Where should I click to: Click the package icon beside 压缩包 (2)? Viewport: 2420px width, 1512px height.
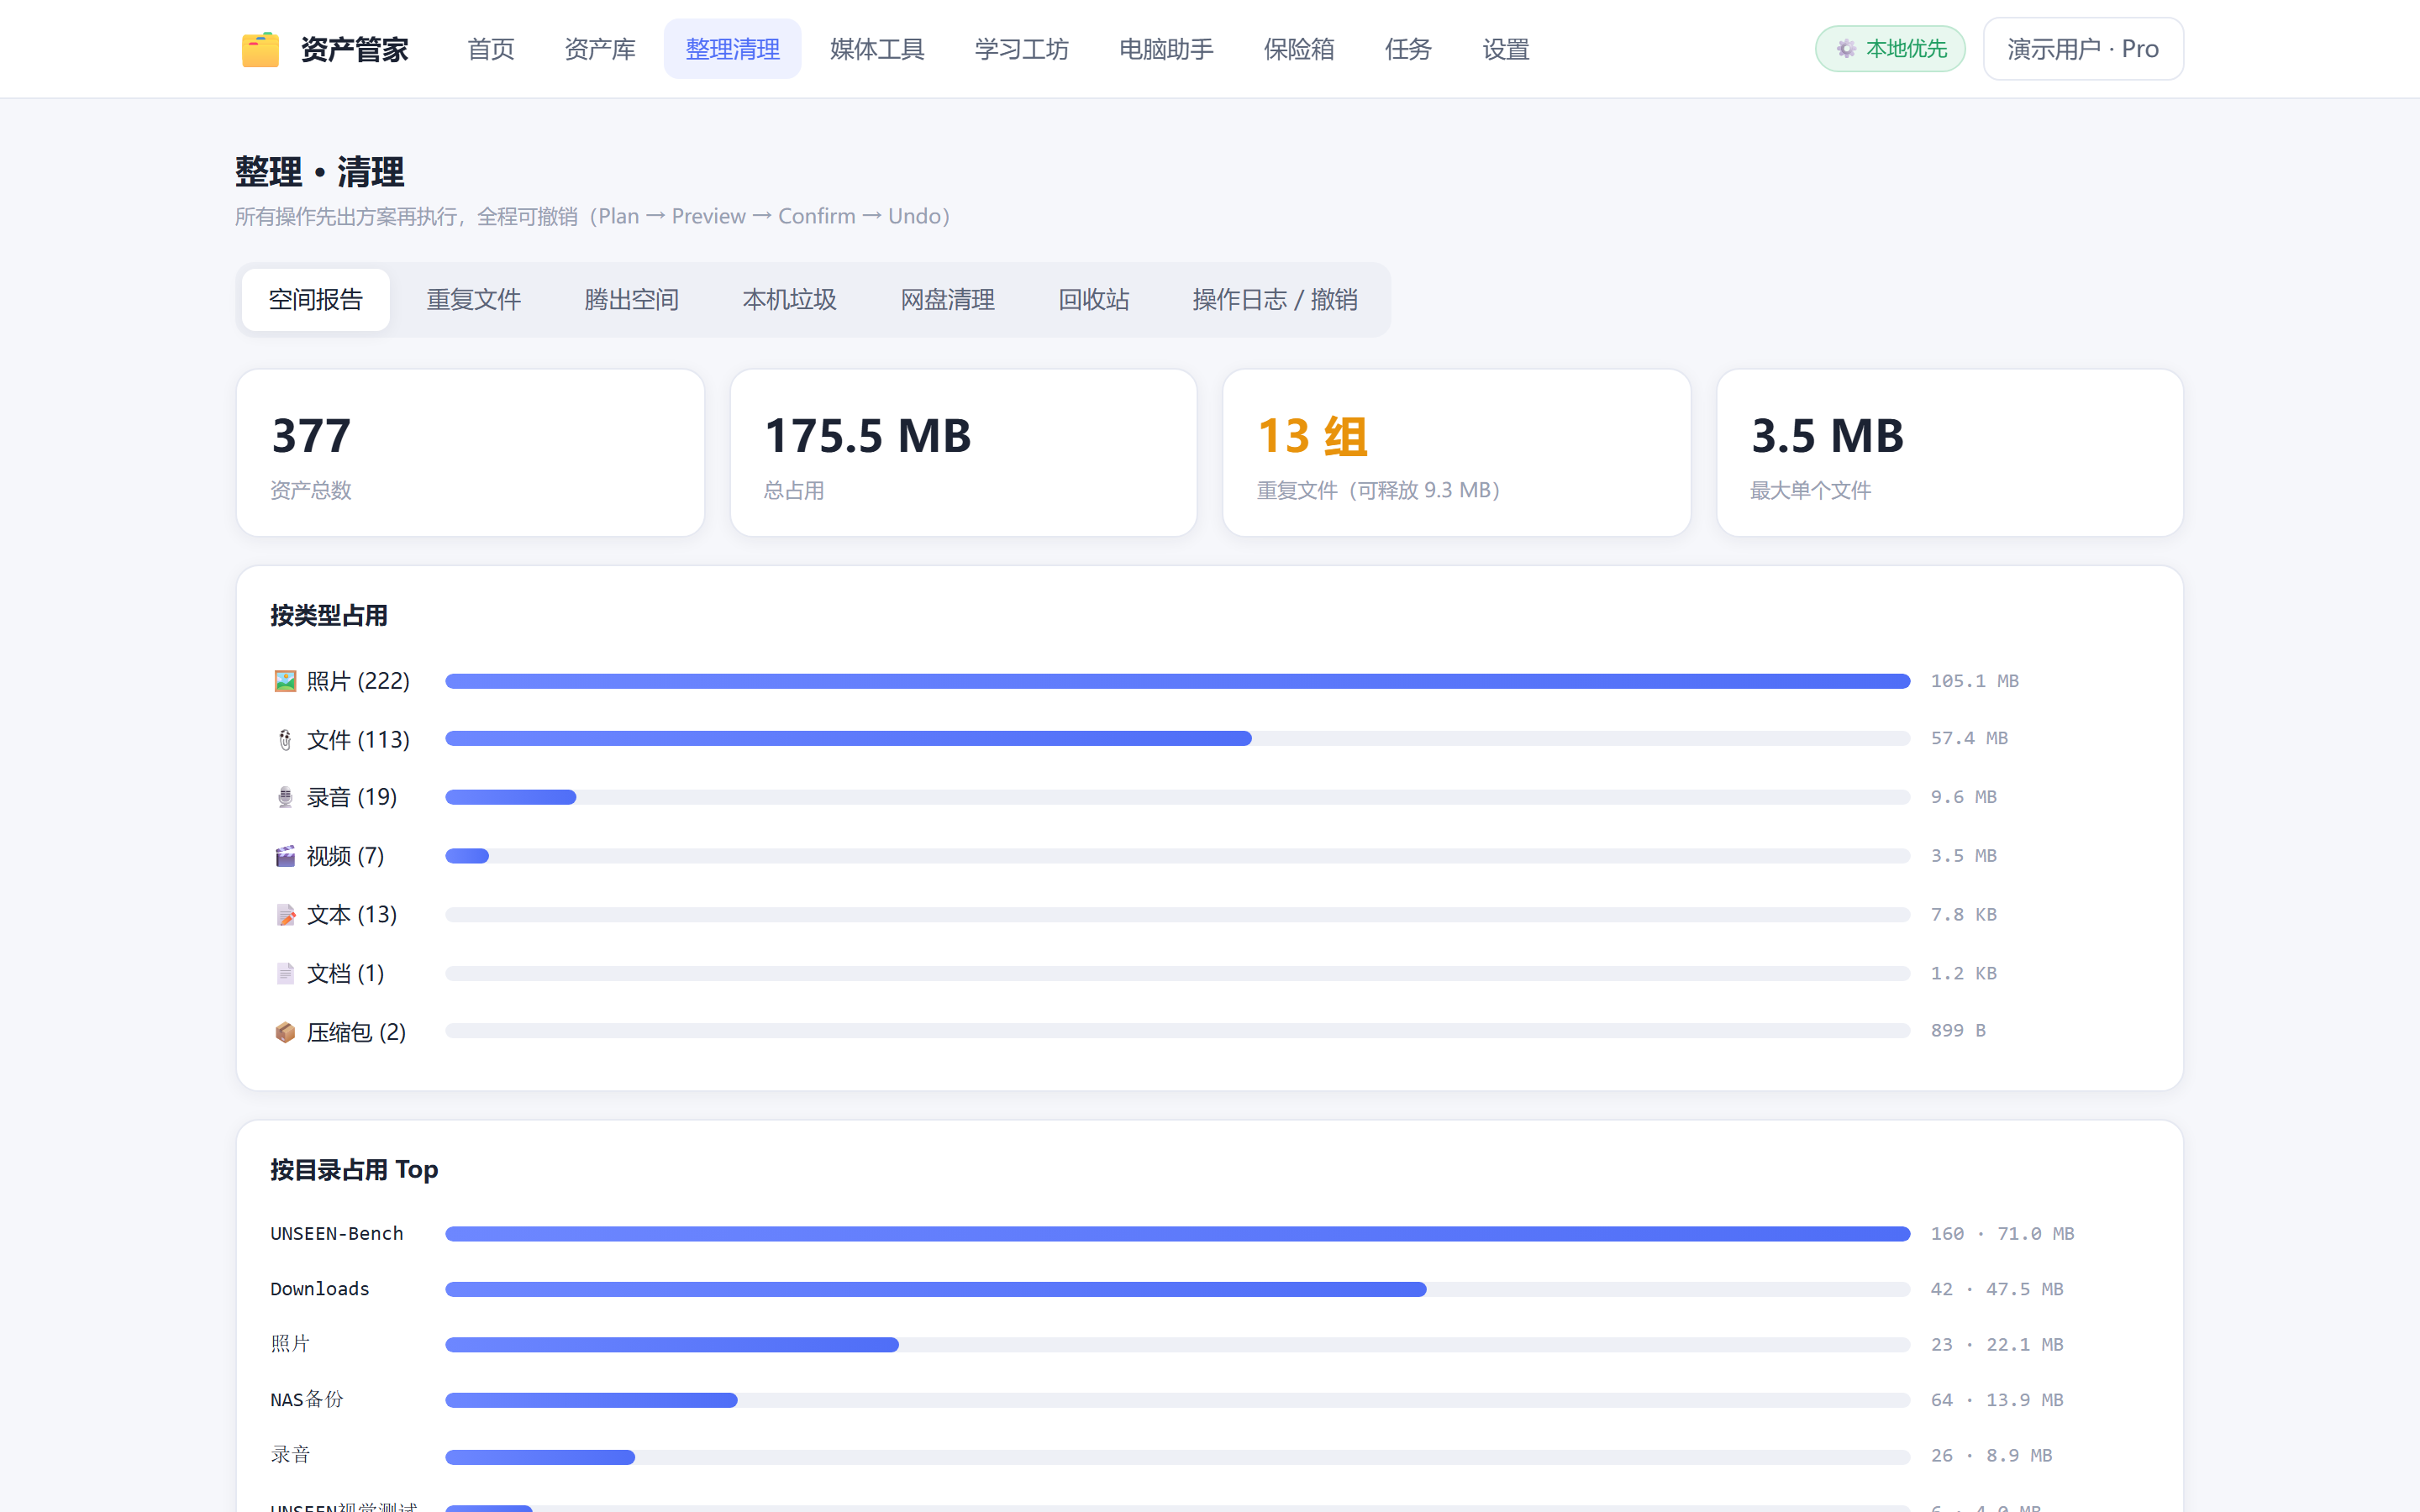[285, 1032]
